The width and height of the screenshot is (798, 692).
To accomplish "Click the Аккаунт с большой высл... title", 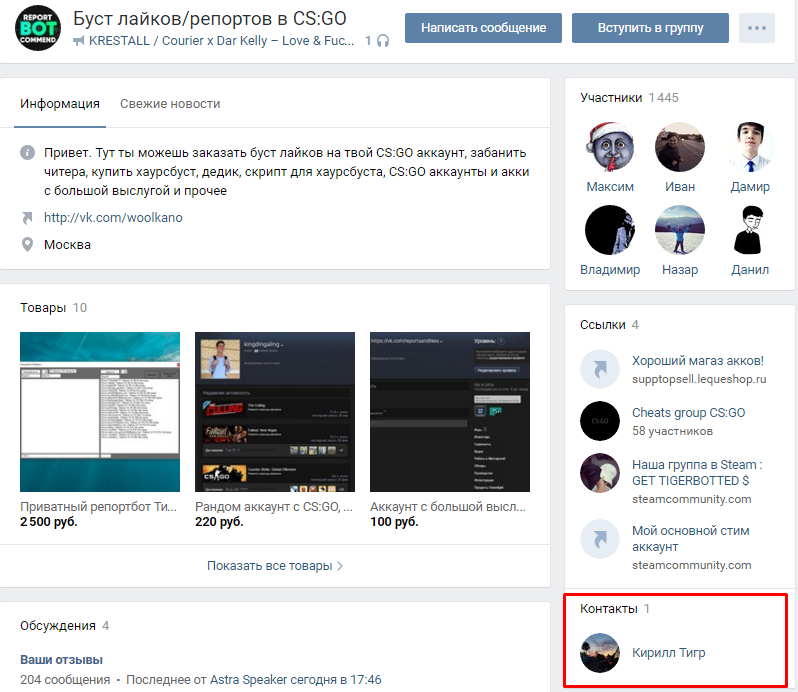I will [x=448, y=507].
